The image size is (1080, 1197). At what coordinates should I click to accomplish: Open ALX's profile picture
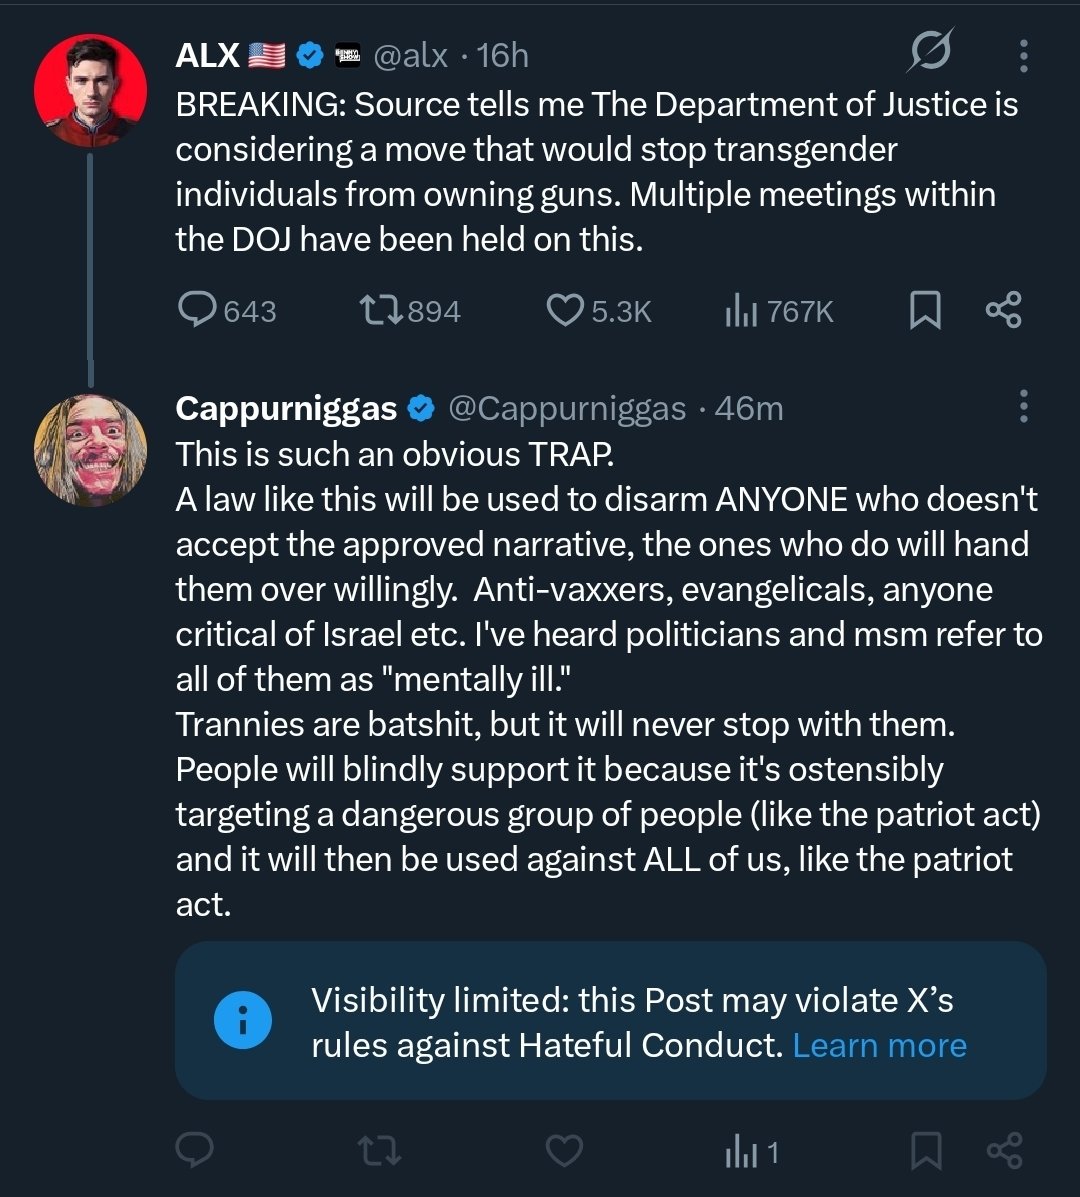[x=90, y=91]
